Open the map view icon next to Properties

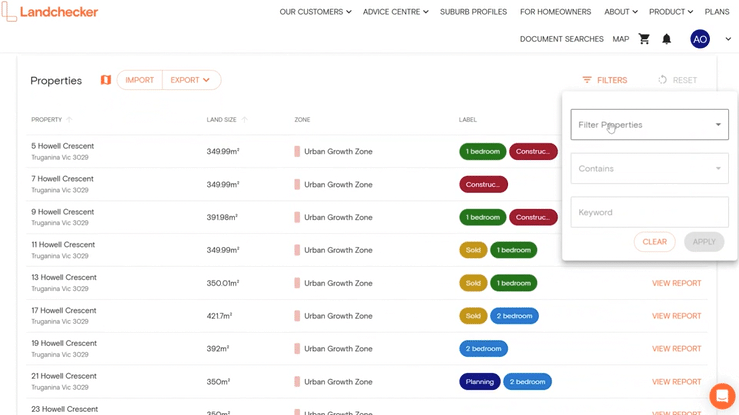pyautogui.click(x=106, y=80)
